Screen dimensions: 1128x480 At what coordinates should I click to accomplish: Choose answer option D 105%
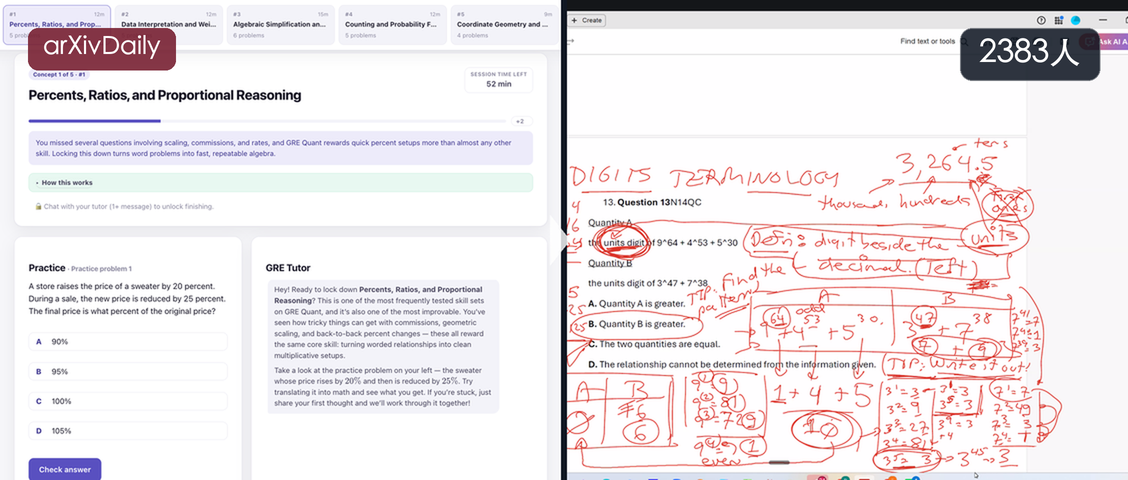[x=128, y=431]
